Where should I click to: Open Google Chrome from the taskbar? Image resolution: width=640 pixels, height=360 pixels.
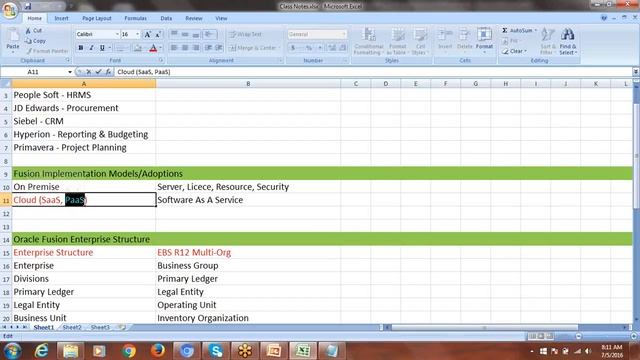coord(129,351)
